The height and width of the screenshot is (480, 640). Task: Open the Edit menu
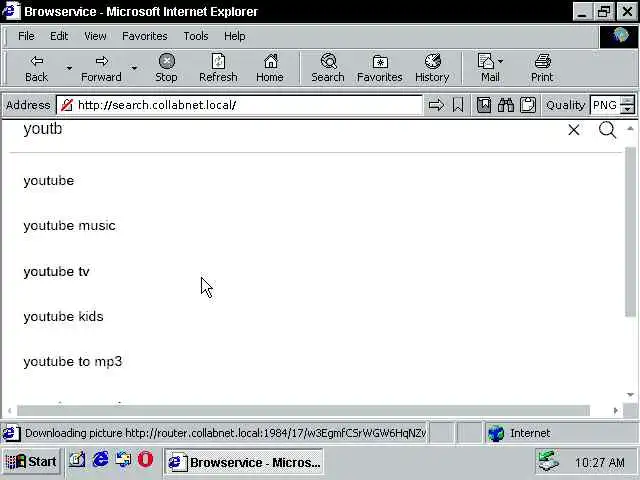click(59, 36)
